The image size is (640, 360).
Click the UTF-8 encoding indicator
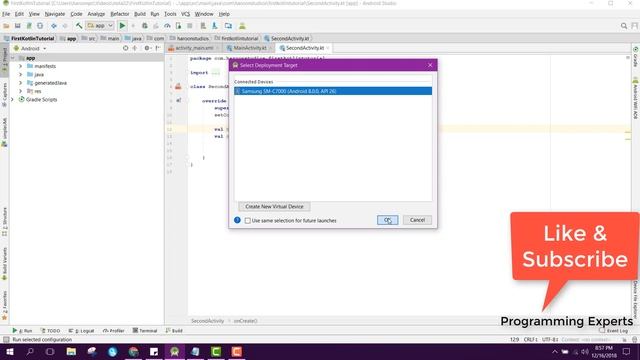pos(550,340)
